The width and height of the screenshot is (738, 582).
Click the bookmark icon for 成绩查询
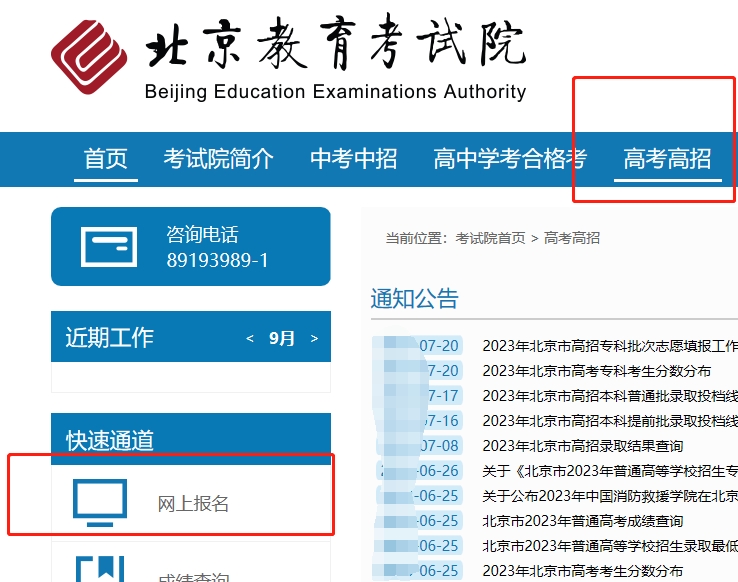[100, 570]
